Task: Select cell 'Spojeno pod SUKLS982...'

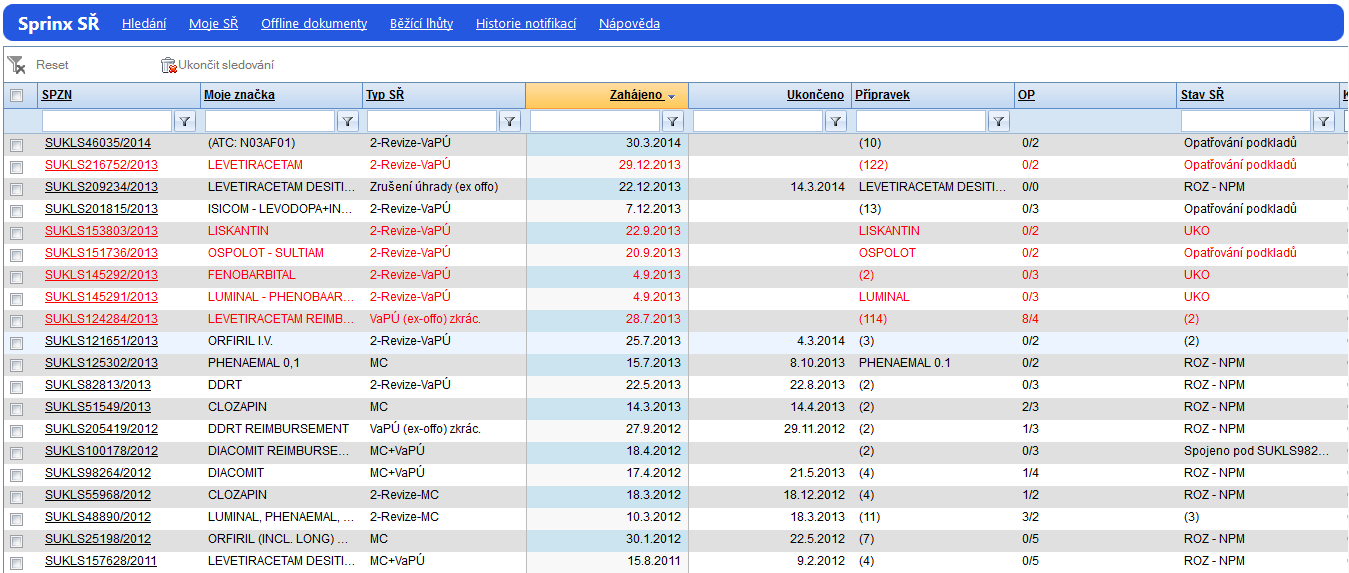Action: pos(1257,451)
